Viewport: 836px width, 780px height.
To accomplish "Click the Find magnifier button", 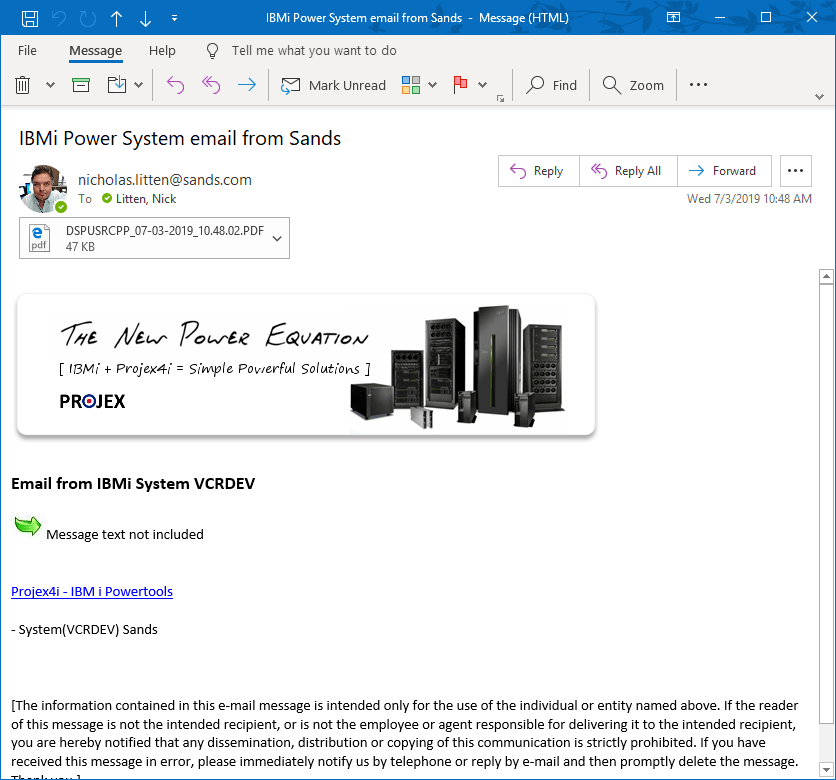I will tap(551, 85).
